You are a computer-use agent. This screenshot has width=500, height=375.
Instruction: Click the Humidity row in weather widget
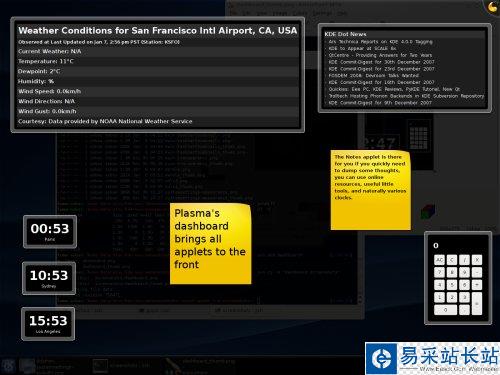[158, 81]
